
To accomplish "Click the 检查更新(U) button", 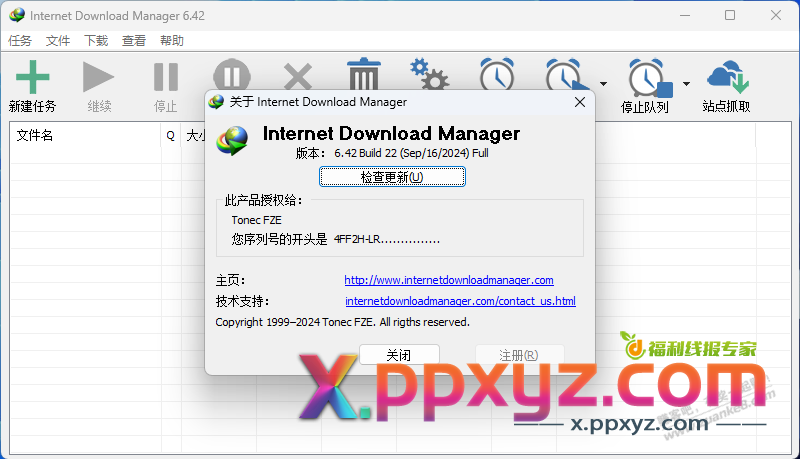I will coord(392,177).
